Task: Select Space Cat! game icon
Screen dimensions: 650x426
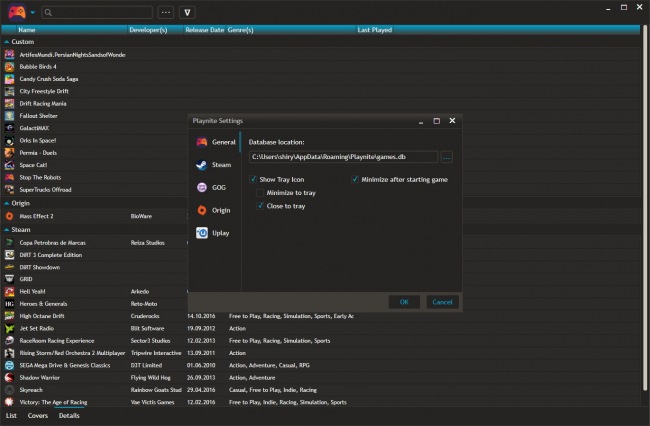Action: tap(9, 165)
